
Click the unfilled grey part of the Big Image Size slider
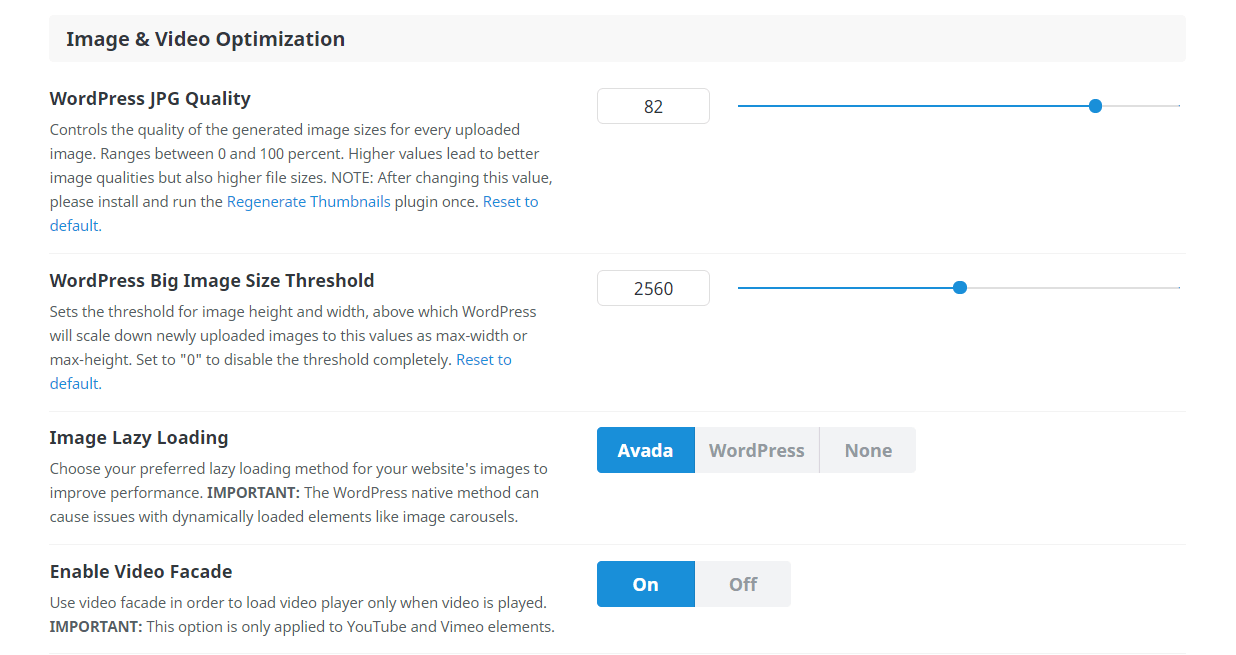click(1070, 288)
